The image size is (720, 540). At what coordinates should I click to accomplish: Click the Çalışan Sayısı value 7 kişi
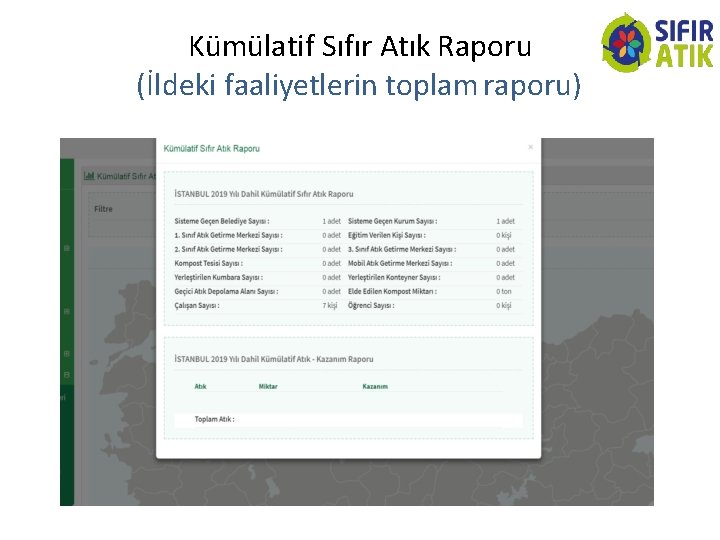330,305
